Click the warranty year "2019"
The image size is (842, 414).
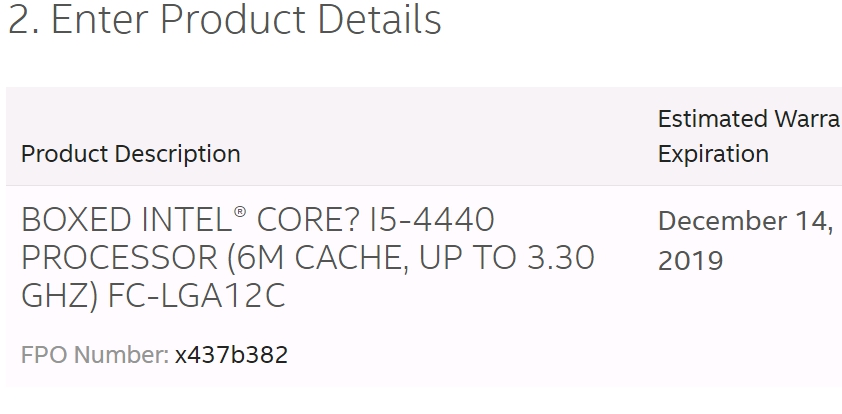[690, 261]
